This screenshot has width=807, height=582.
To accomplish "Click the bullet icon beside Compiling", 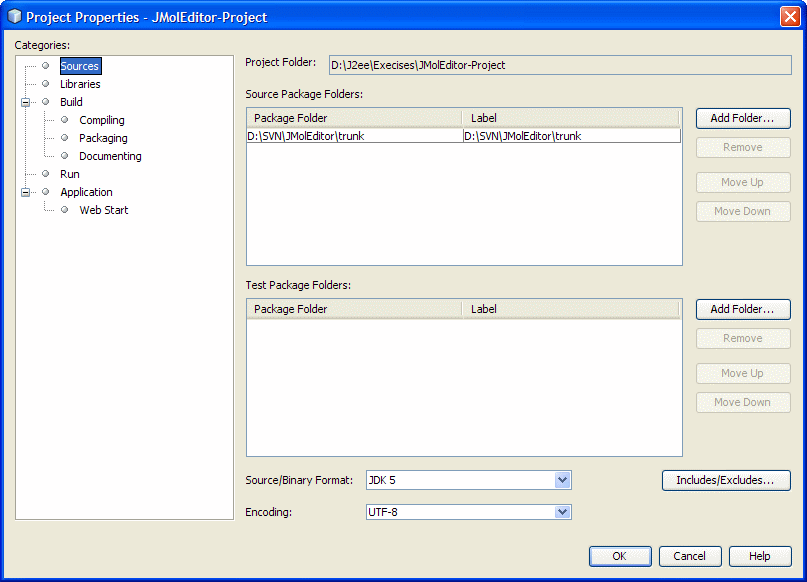I will (x=65, y=120).
